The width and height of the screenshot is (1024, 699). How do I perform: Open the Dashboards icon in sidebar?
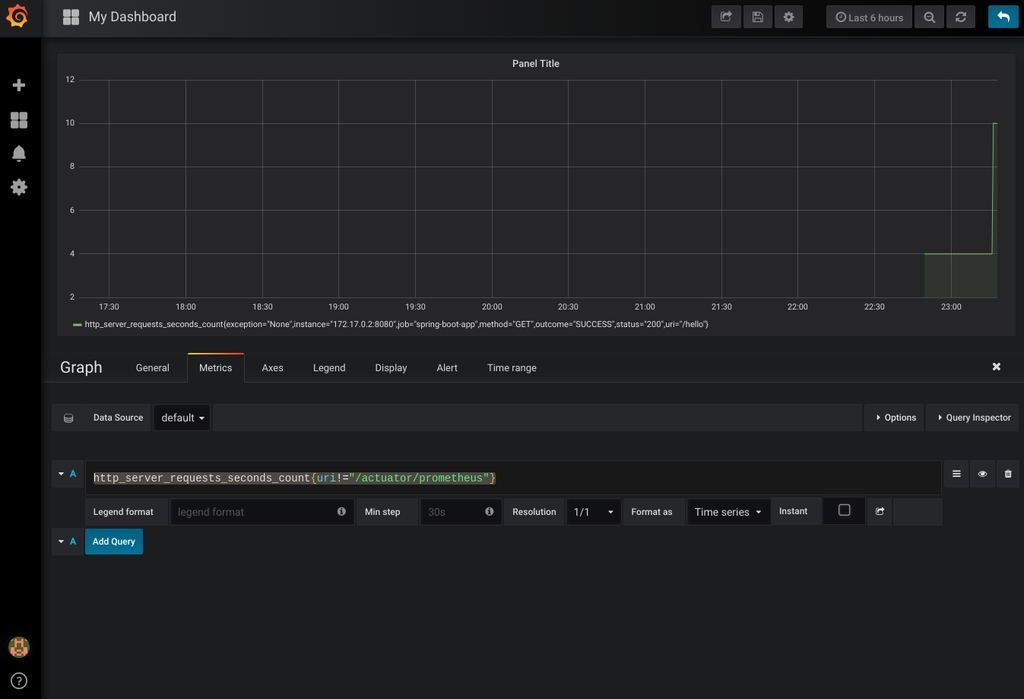19,120
